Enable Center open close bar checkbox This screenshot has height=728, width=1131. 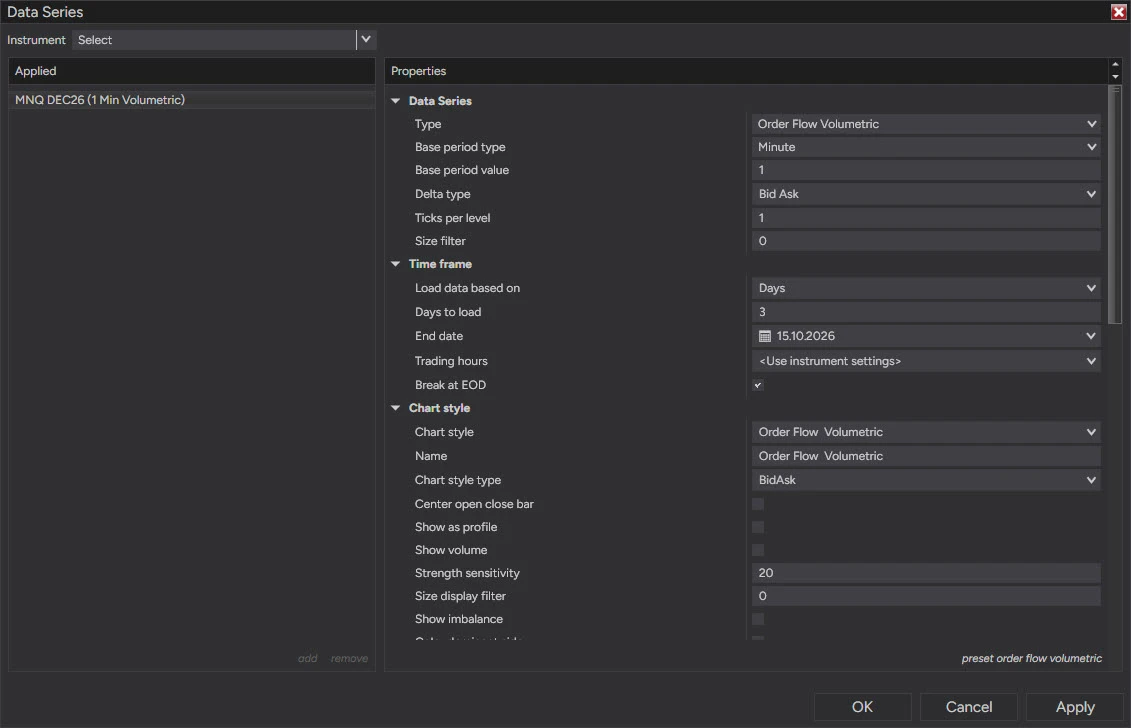click(x=758, y=504)
